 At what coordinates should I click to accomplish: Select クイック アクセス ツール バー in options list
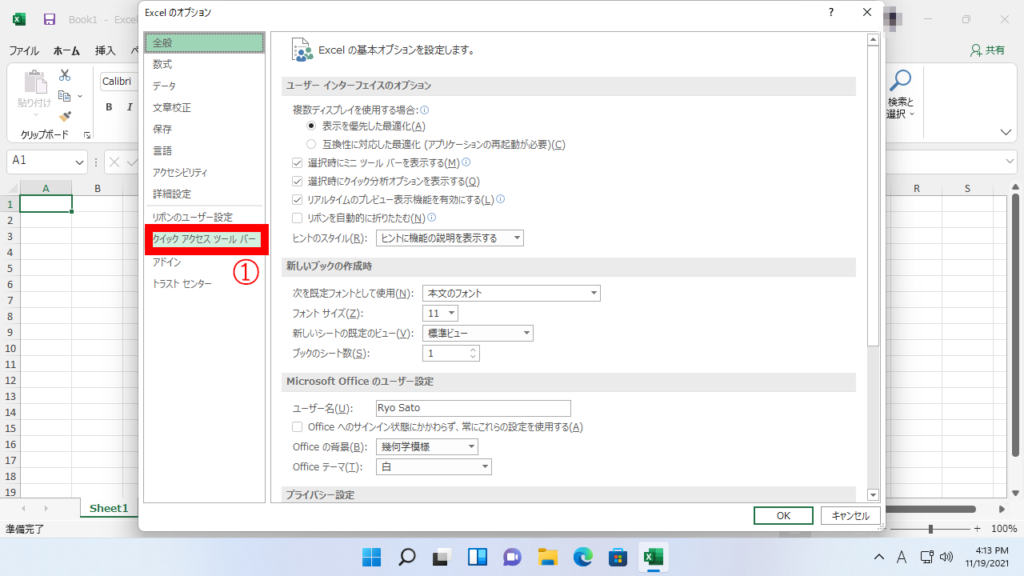[205, 240]
